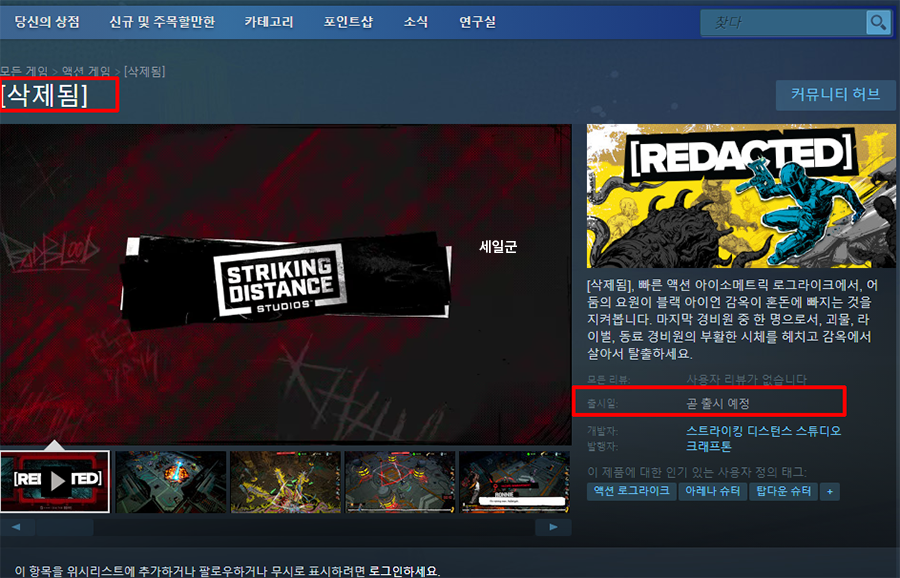Select the 액션 로그라이크 tag
The width and height of the screenshot is (900, 578).
point(631,491)
